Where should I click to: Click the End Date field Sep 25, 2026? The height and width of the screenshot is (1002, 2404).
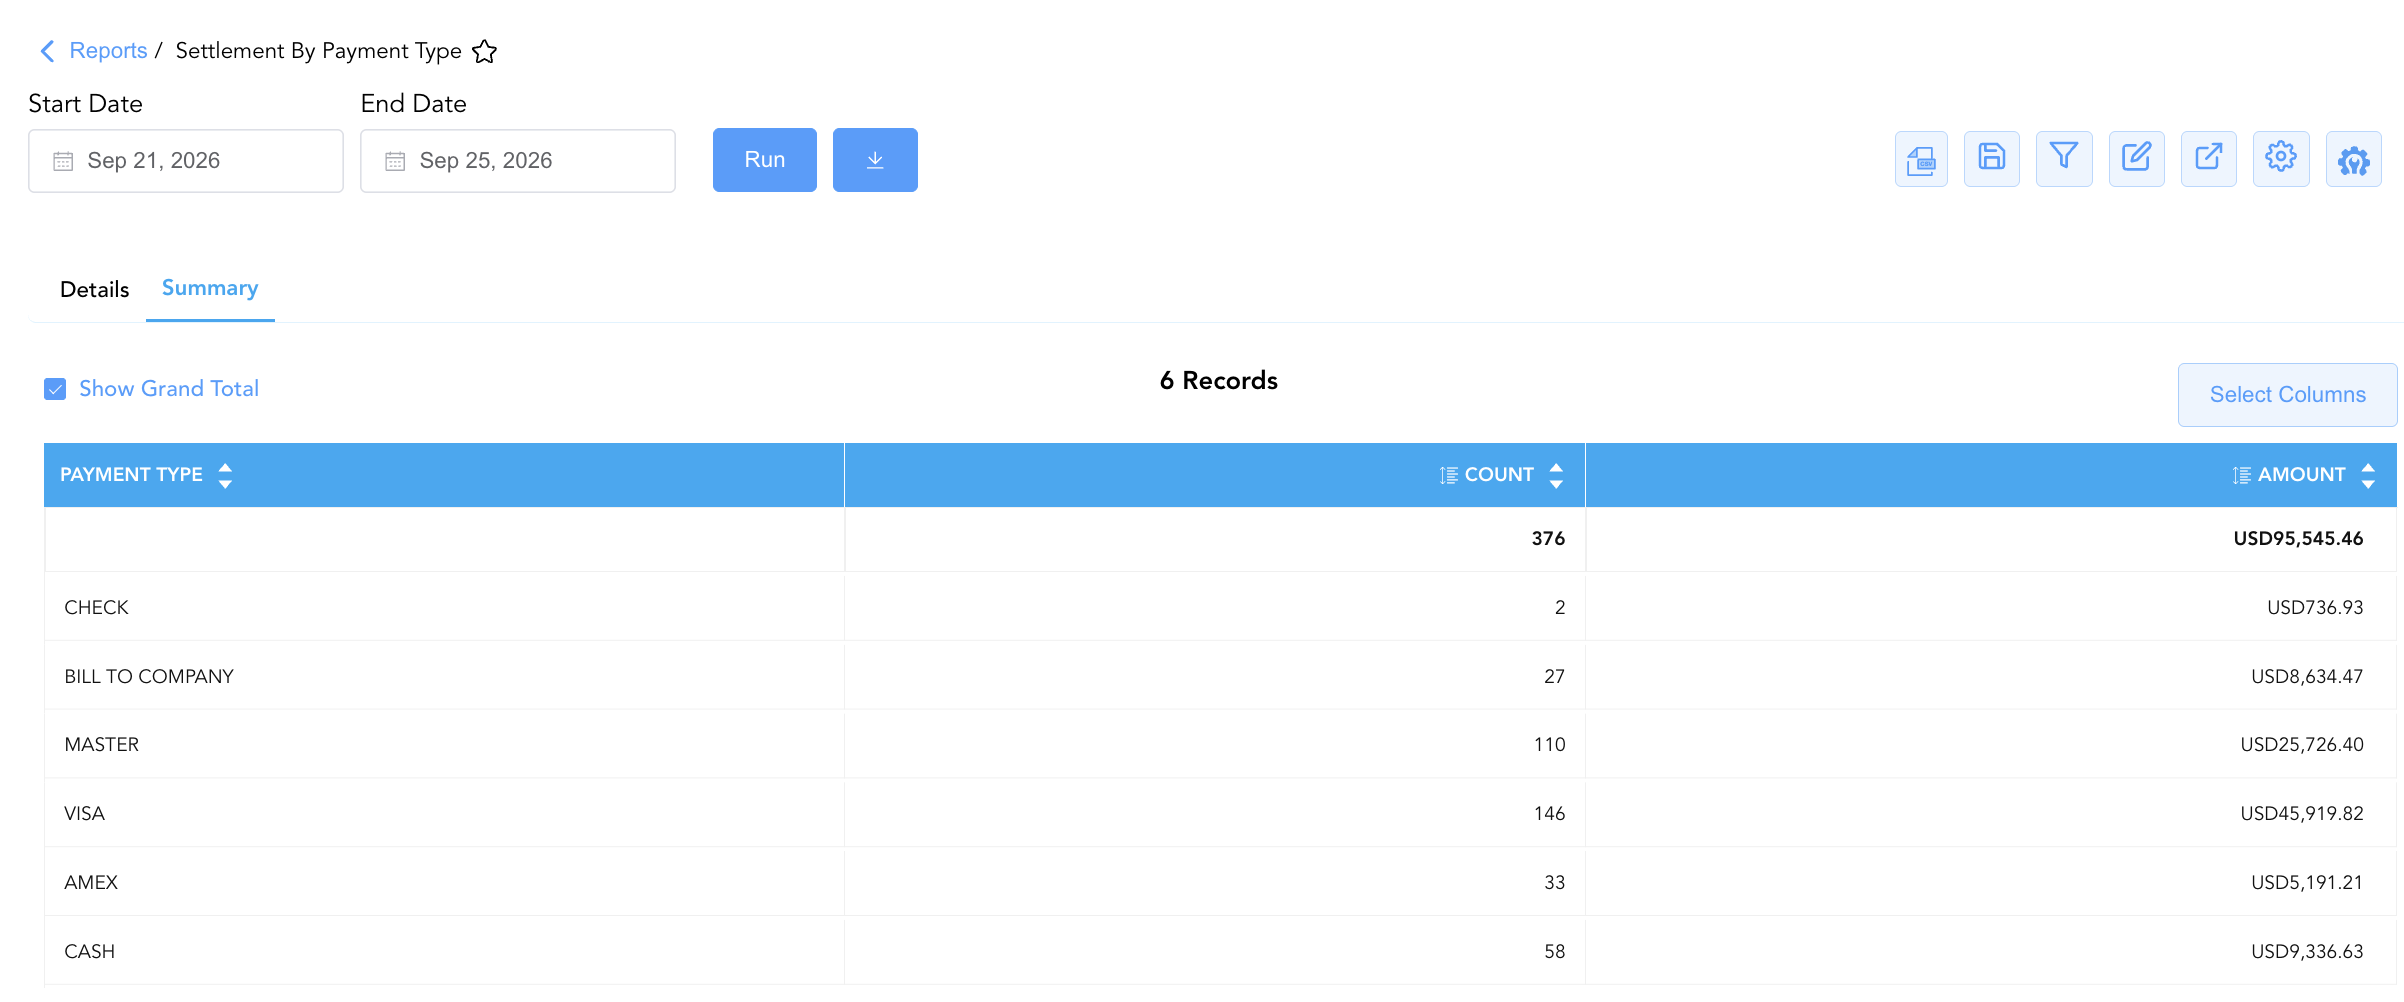tap(518, 161)
